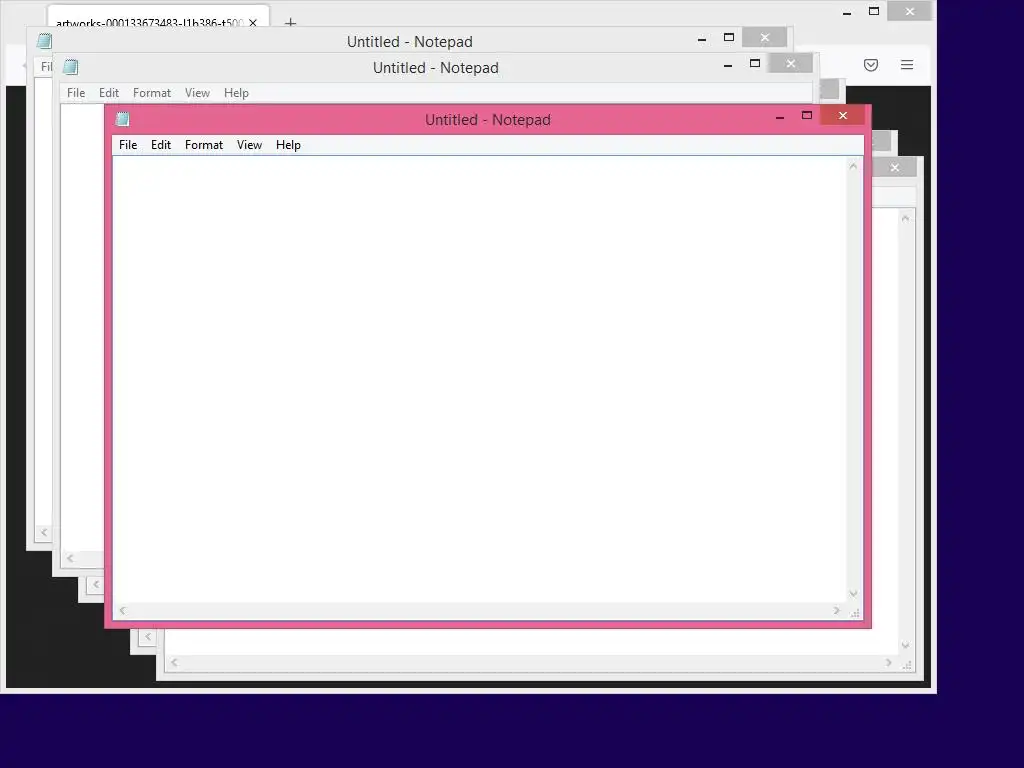
Task: Click inside the front Notepad text area
Action: [x=480, y=379]
